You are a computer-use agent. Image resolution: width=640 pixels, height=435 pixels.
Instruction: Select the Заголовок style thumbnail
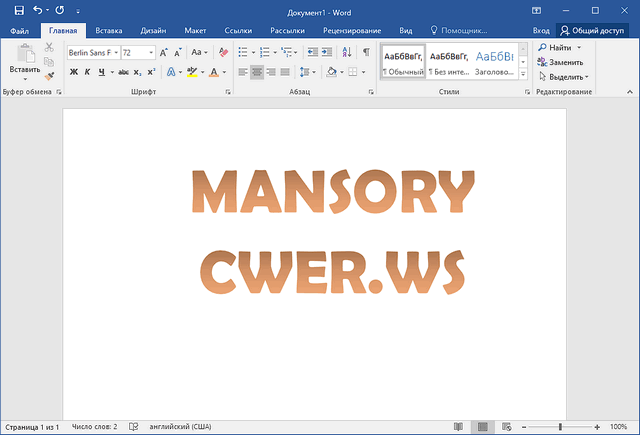[496, 62]
